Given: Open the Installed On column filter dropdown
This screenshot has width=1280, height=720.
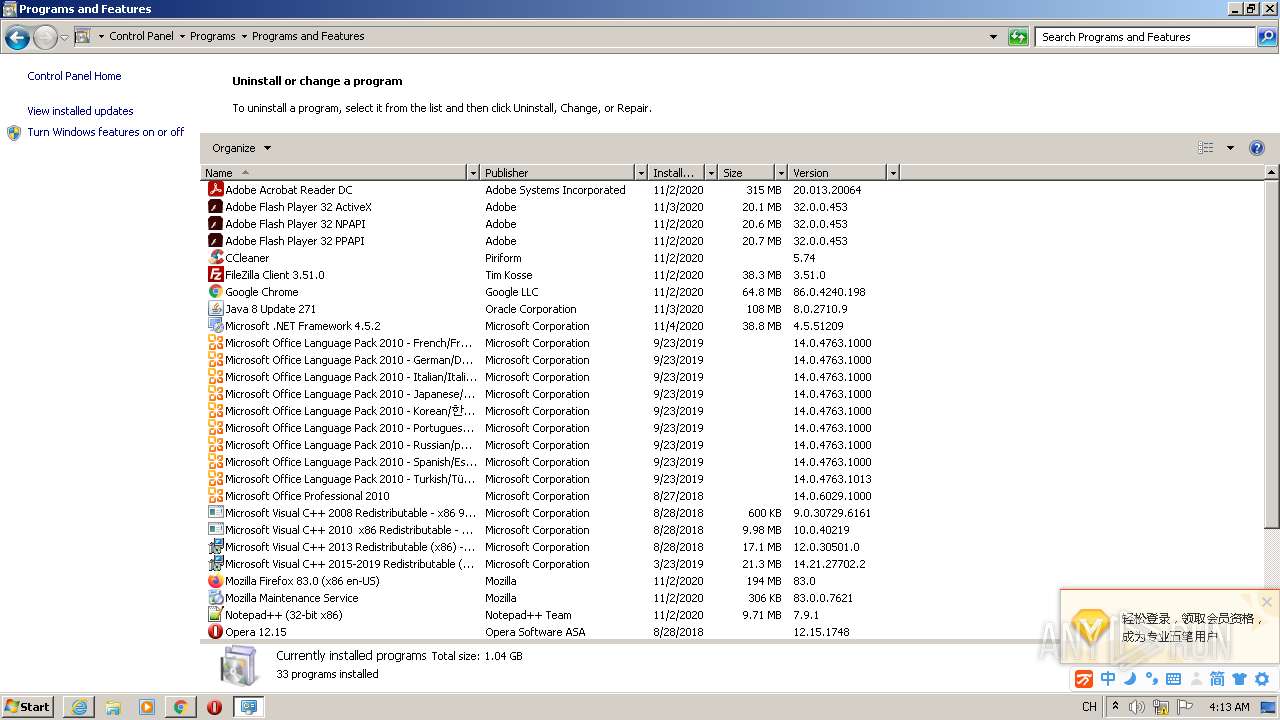Looking at the screenshot, I should pyautogui.click(x=711, y=173).
